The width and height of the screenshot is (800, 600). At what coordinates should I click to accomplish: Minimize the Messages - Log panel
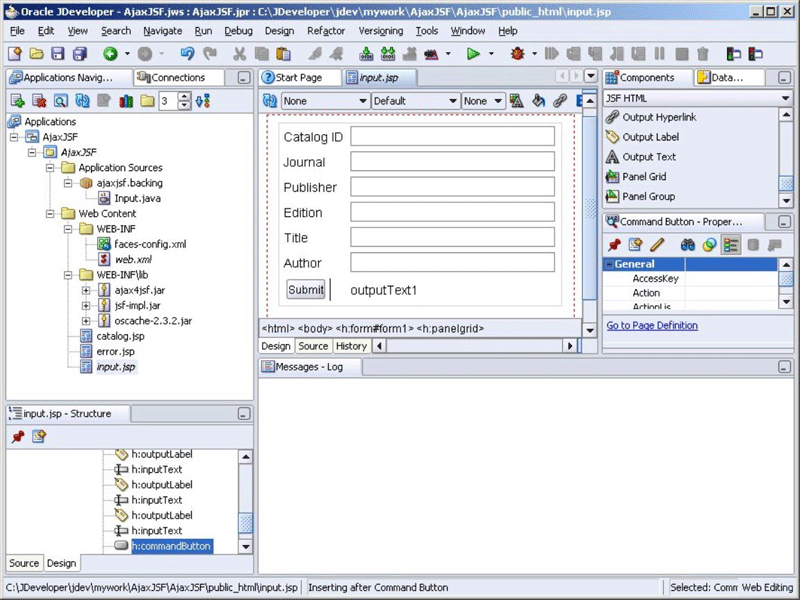pos(784,367)
